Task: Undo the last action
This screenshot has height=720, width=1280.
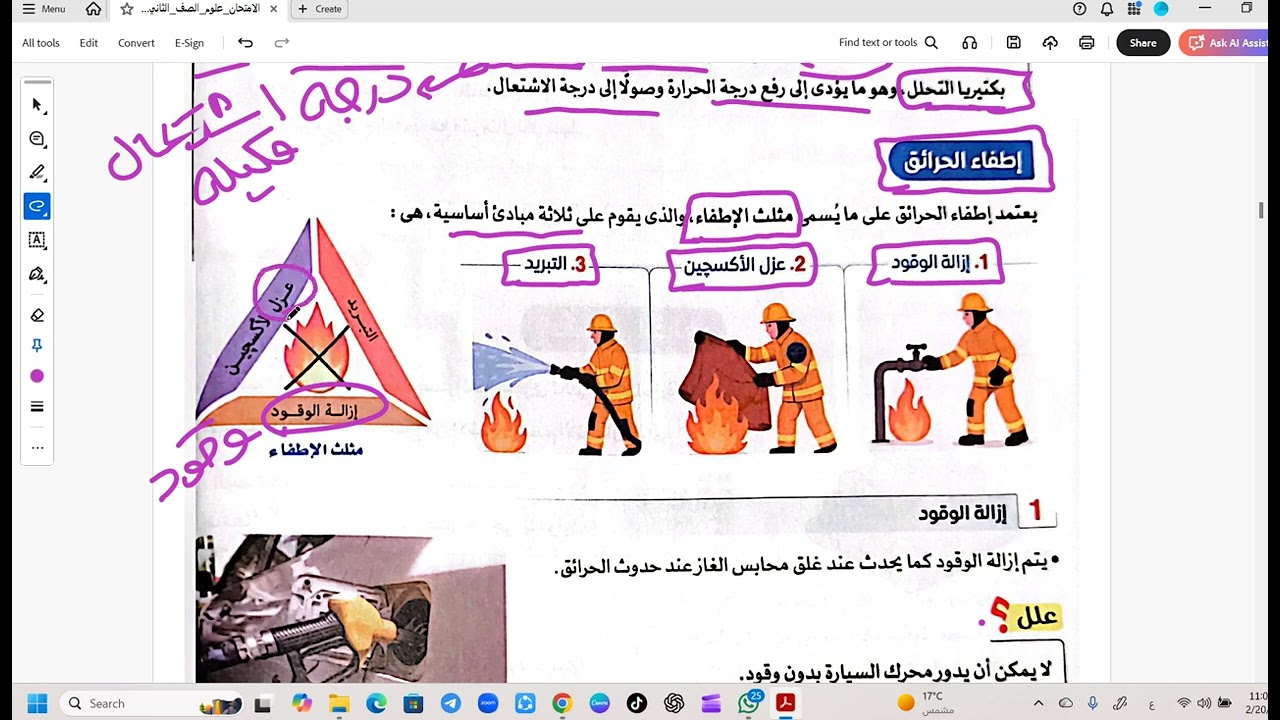Action: [245, 43]
